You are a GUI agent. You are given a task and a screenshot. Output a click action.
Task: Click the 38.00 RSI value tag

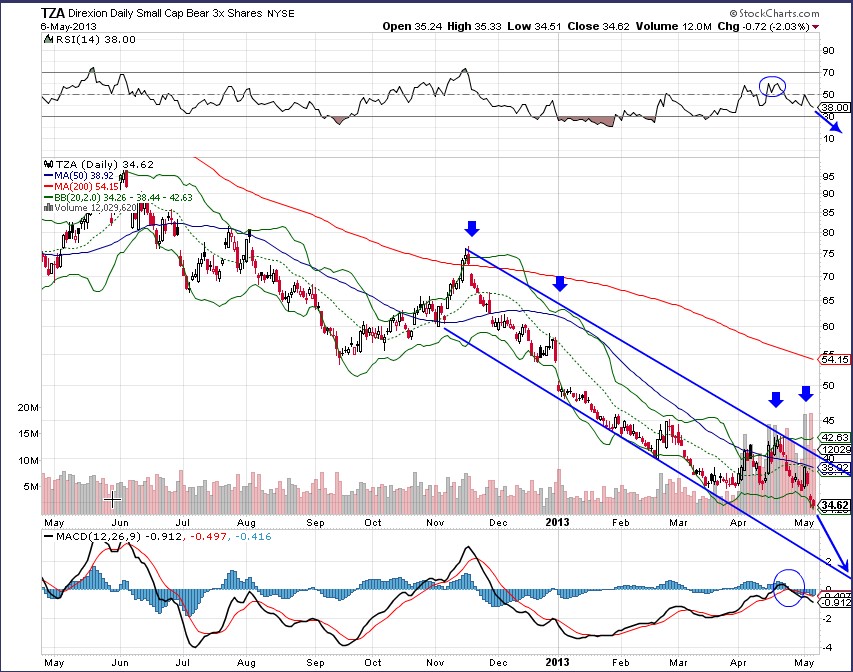pos(834,107)
